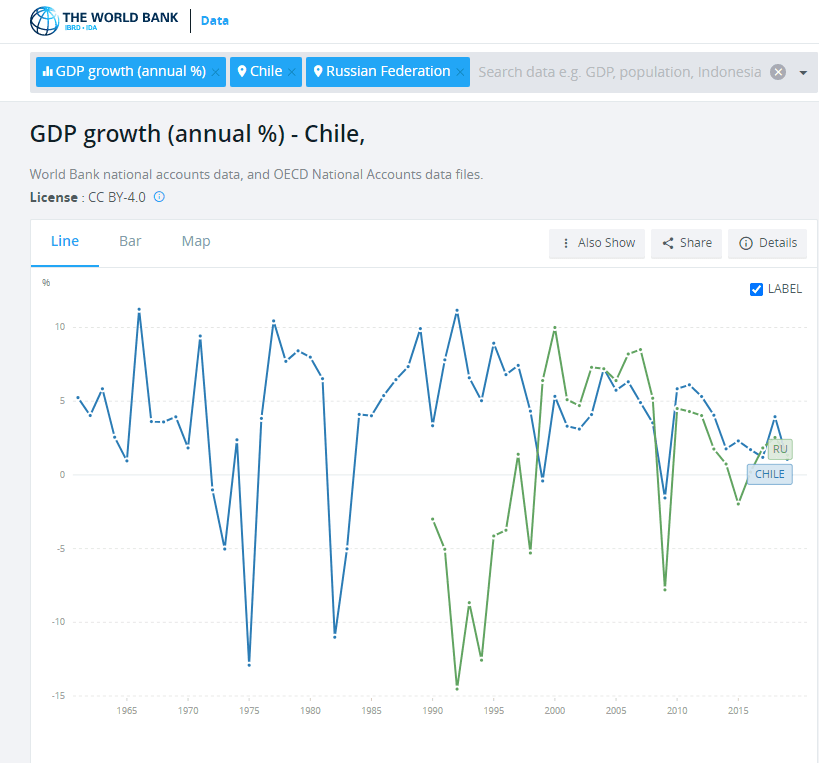Click the World Bank globe logo
The height and width of the screenshot is (763, 819).
pyautogui.click(x=44, y=21)
